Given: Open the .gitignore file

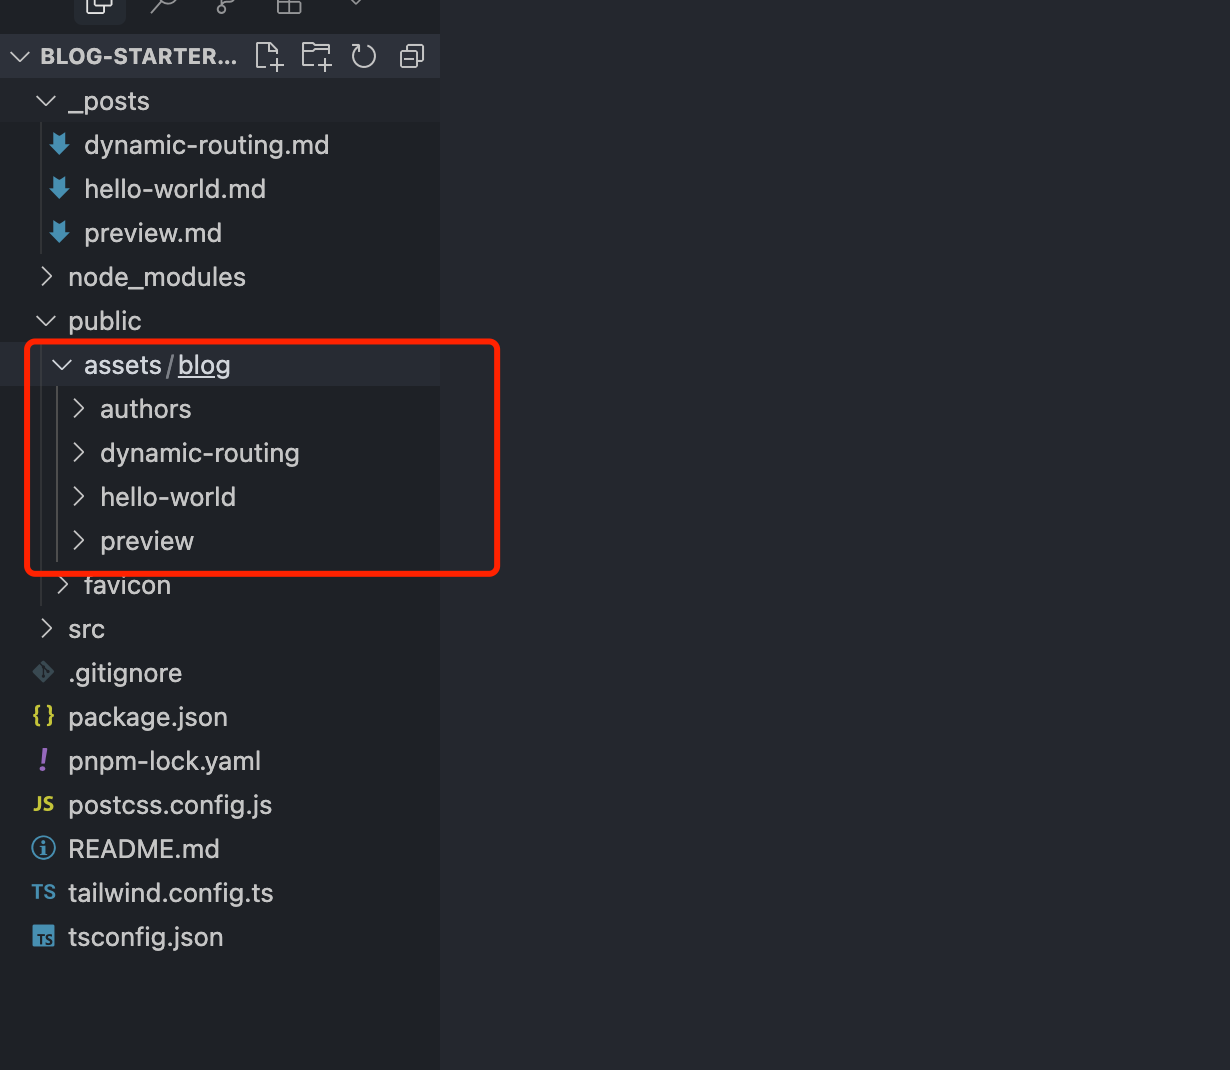Looking at the screenshot, I should click(x=125, y=673).
